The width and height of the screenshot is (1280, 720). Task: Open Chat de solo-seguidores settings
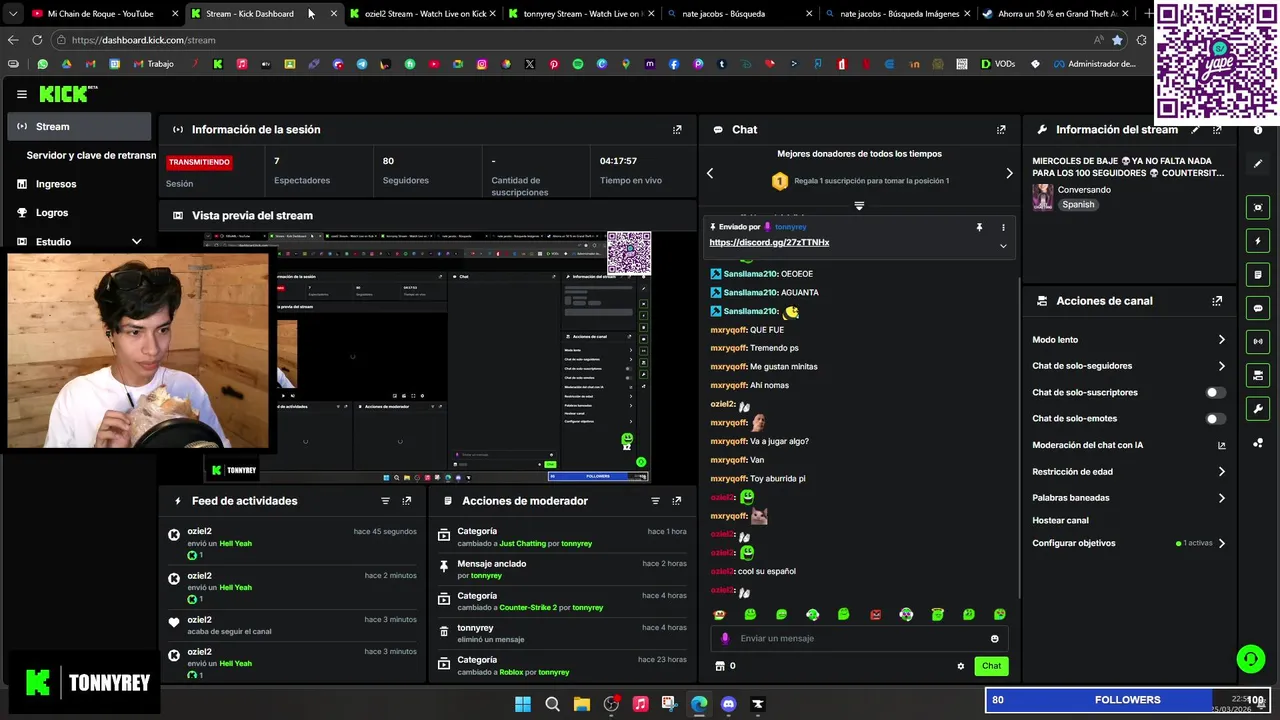[x=1129, y=366]
